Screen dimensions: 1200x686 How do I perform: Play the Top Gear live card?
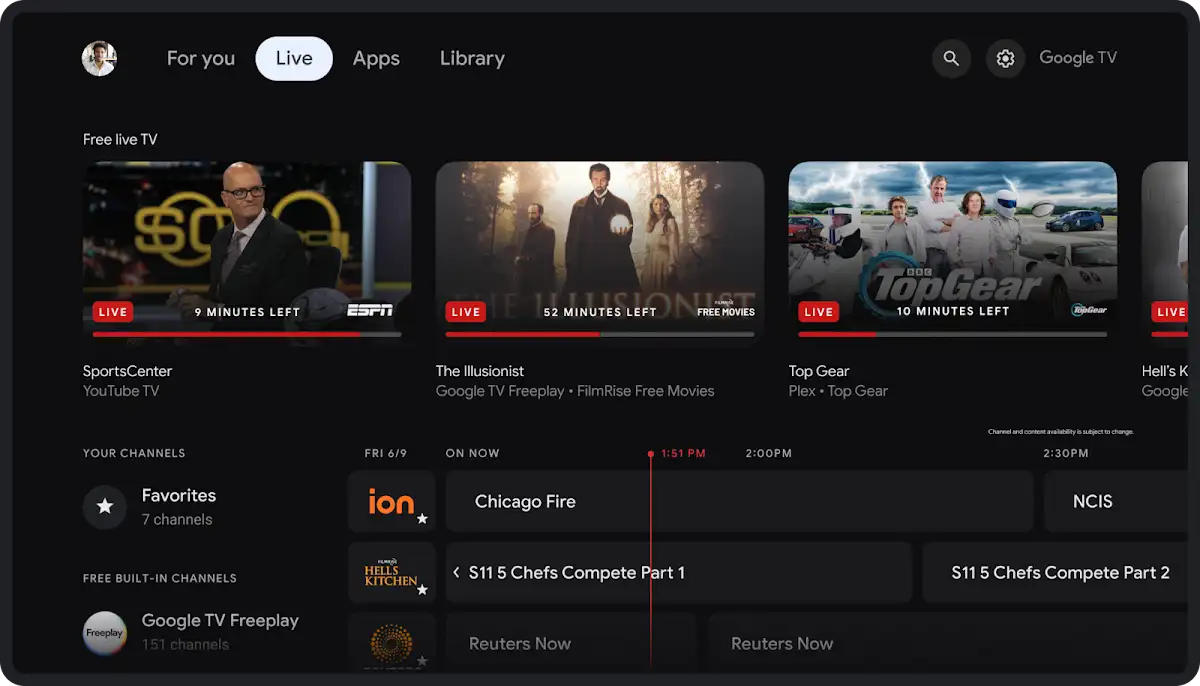(952, 248)
